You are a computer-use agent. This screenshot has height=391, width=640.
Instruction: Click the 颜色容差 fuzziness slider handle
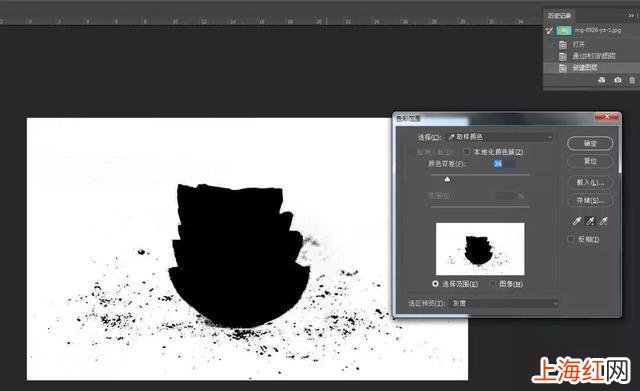447,179
